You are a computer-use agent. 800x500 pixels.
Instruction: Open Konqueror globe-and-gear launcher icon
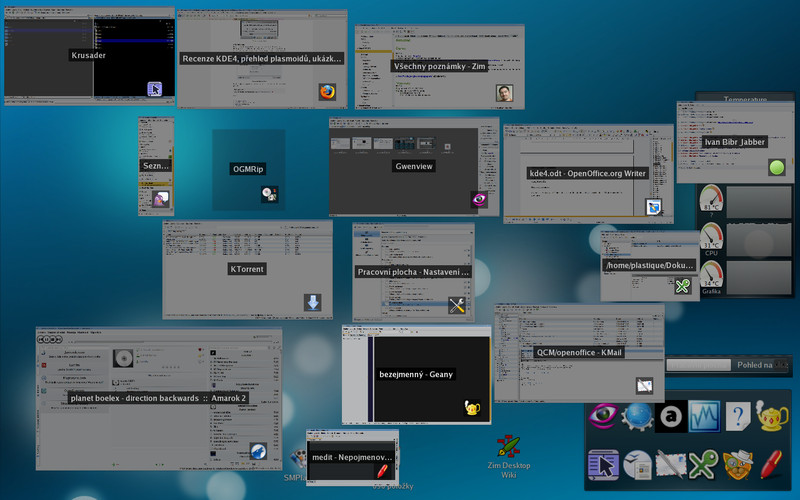pos(637,416)
